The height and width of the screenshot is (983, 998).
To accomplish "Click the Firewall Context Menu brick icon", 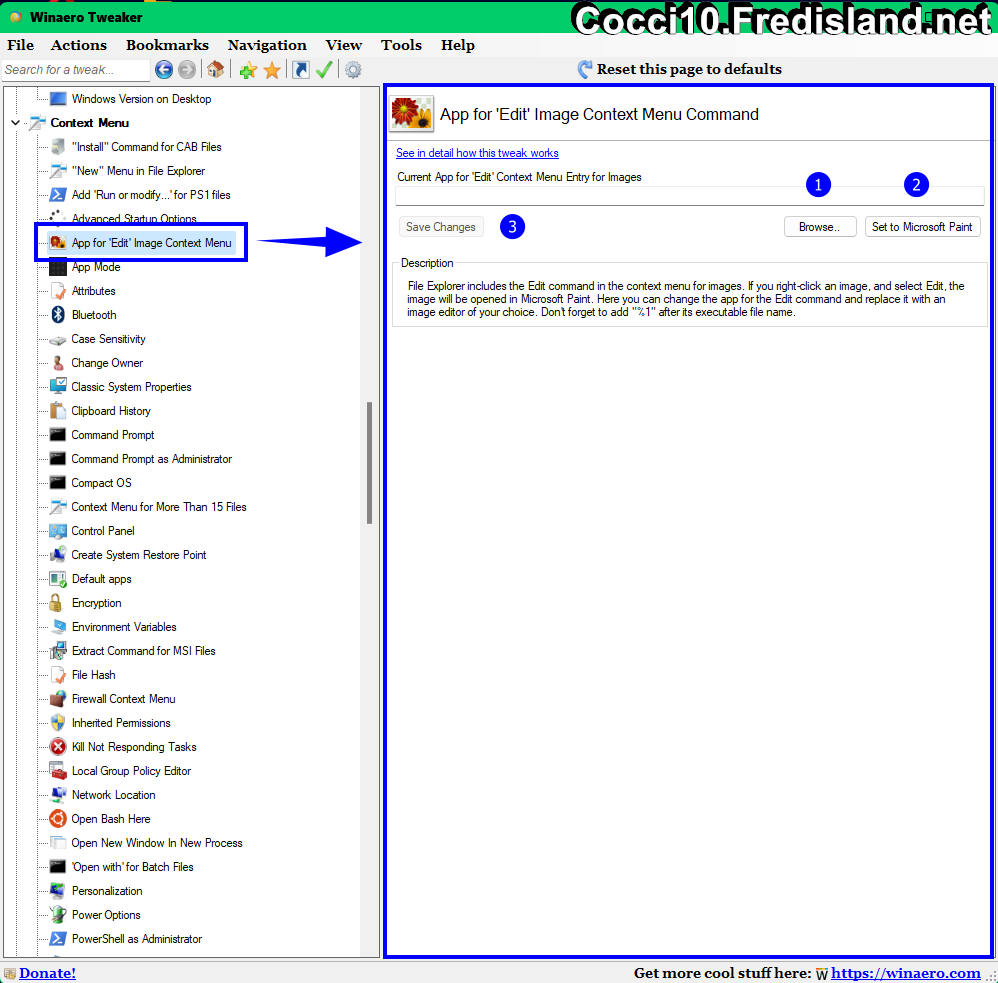I will click(58, 699).
